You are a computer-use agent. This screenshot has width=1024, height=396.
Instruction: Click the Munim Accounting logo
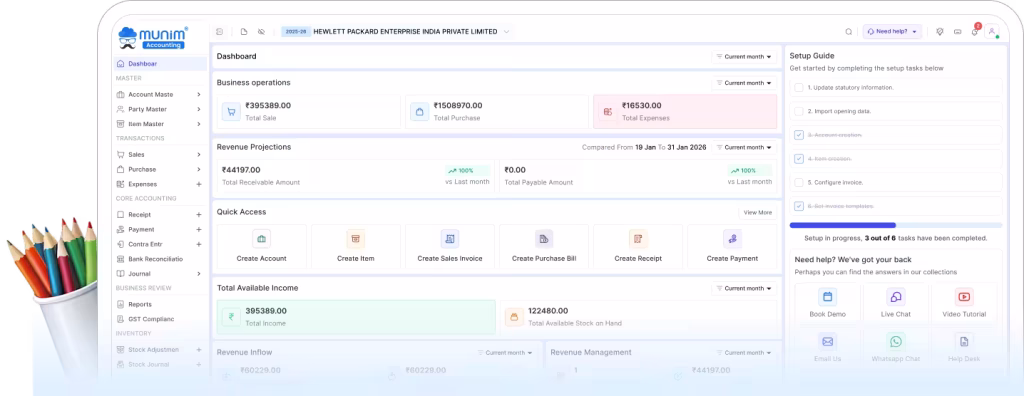153,38
